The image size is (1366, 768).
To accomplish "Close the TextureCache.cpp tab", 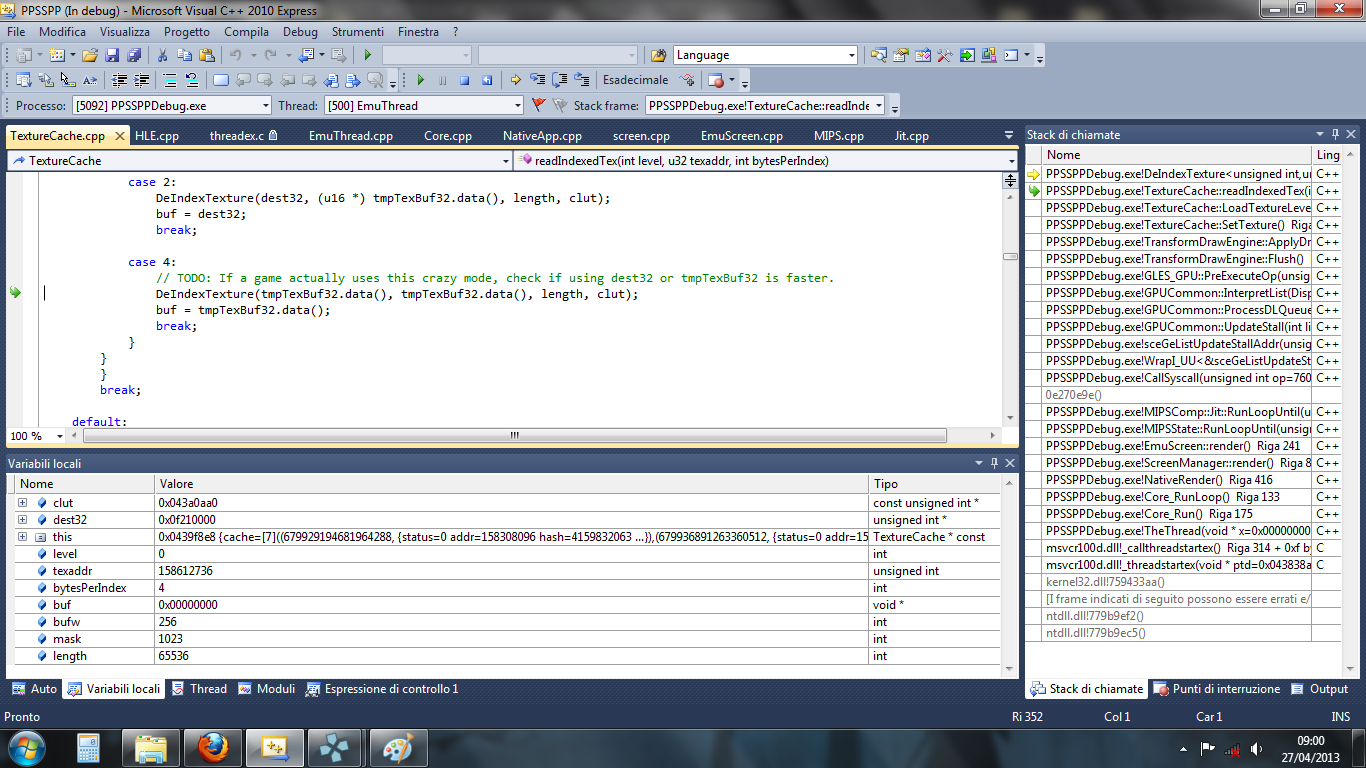I will pos(120,136).
